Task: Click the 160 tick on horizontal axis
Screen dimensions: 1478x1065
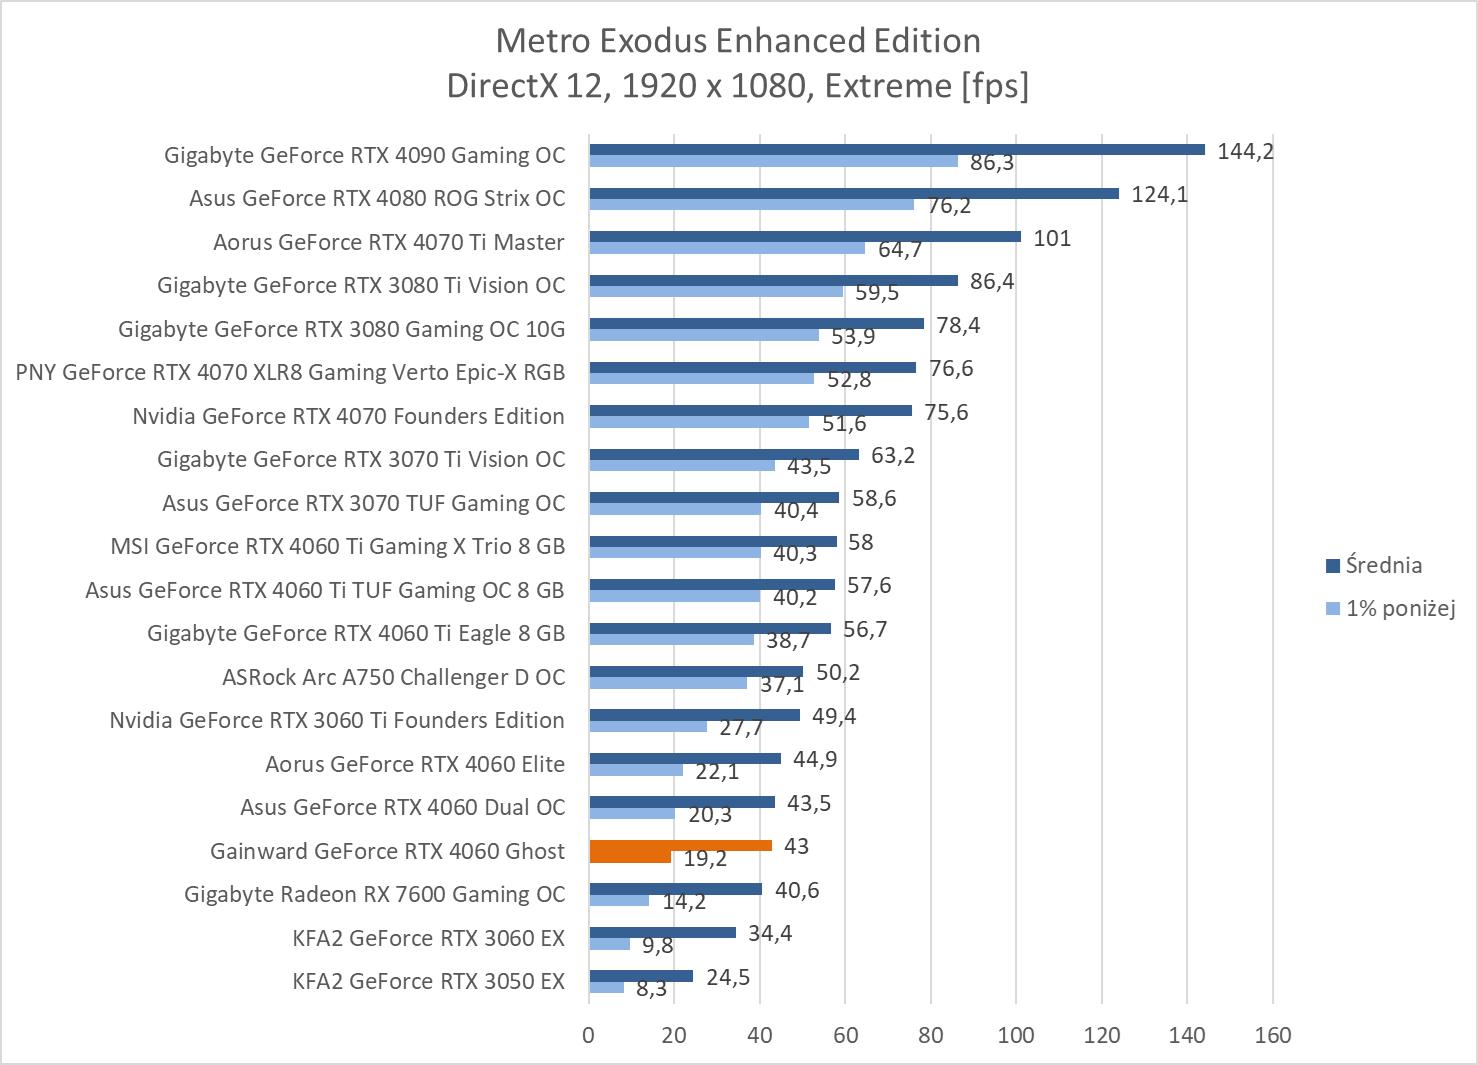Action: pos(1272,1035)
